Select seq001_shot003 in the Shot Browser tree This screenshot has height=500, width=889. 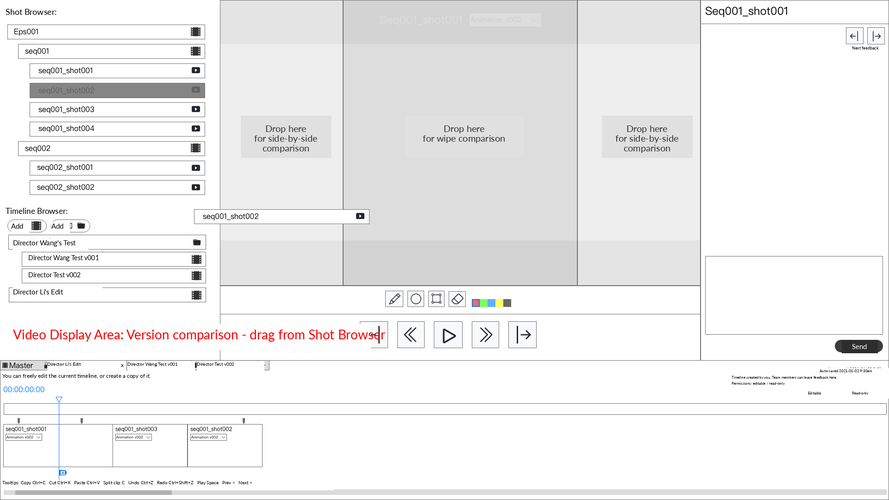[117, 109]
